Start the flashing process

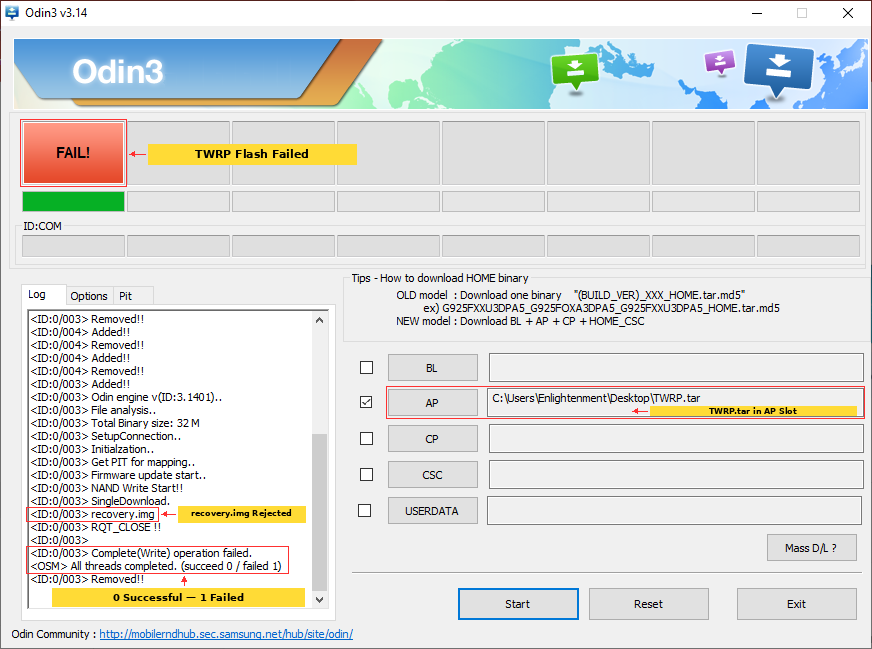coord(518,604)
